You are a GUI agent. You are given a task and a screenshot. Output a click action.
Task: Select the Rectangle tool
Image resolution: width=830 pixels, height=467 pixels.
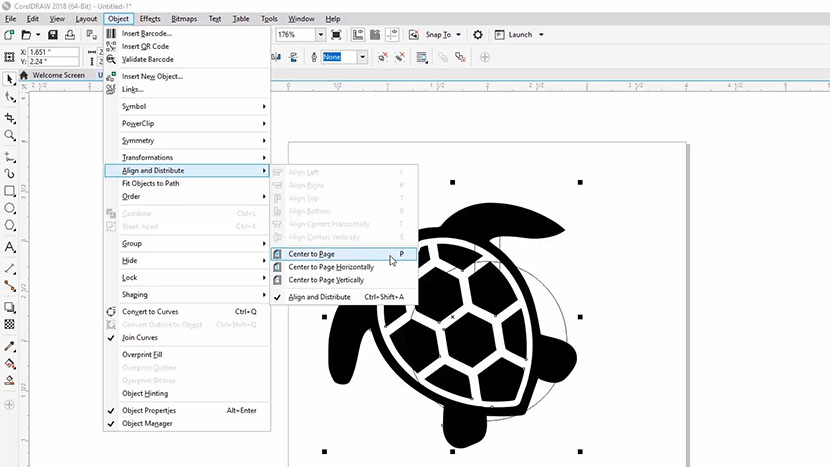coord(10,191)
